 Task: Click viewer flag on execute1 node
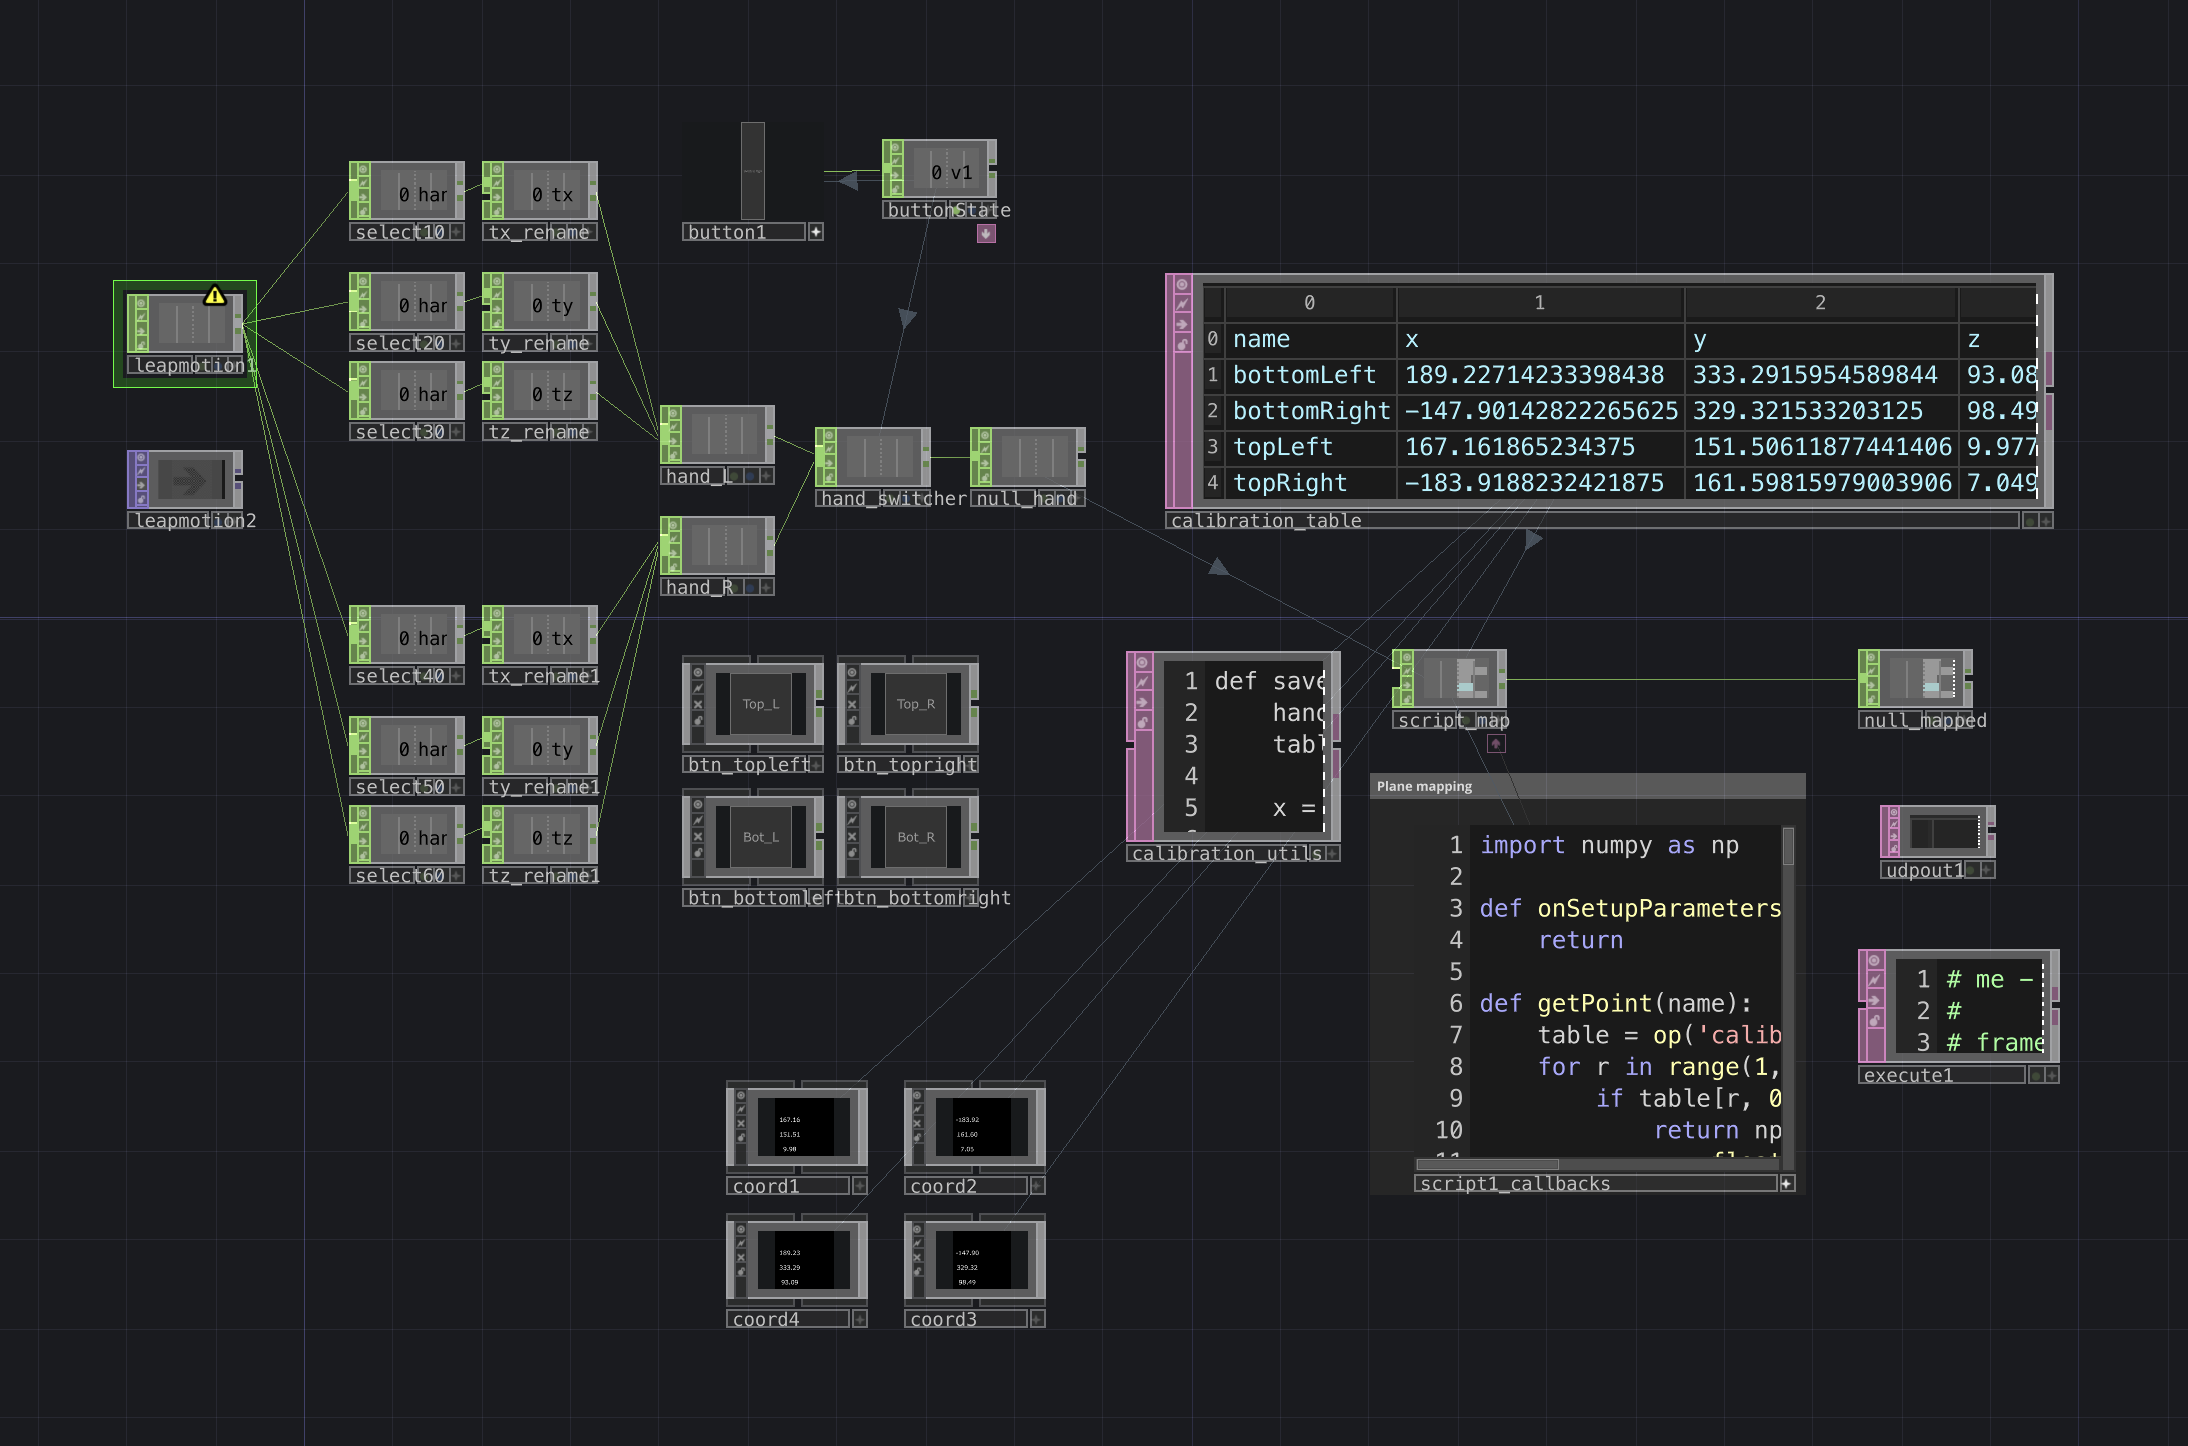(1874, 961)
